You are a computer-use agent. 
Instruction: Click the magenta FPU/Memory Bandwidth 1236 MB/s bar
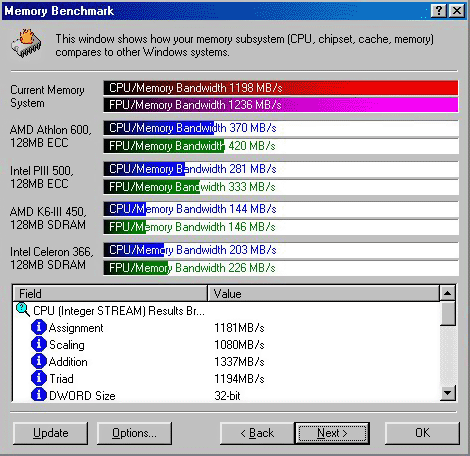pos(281,105)
